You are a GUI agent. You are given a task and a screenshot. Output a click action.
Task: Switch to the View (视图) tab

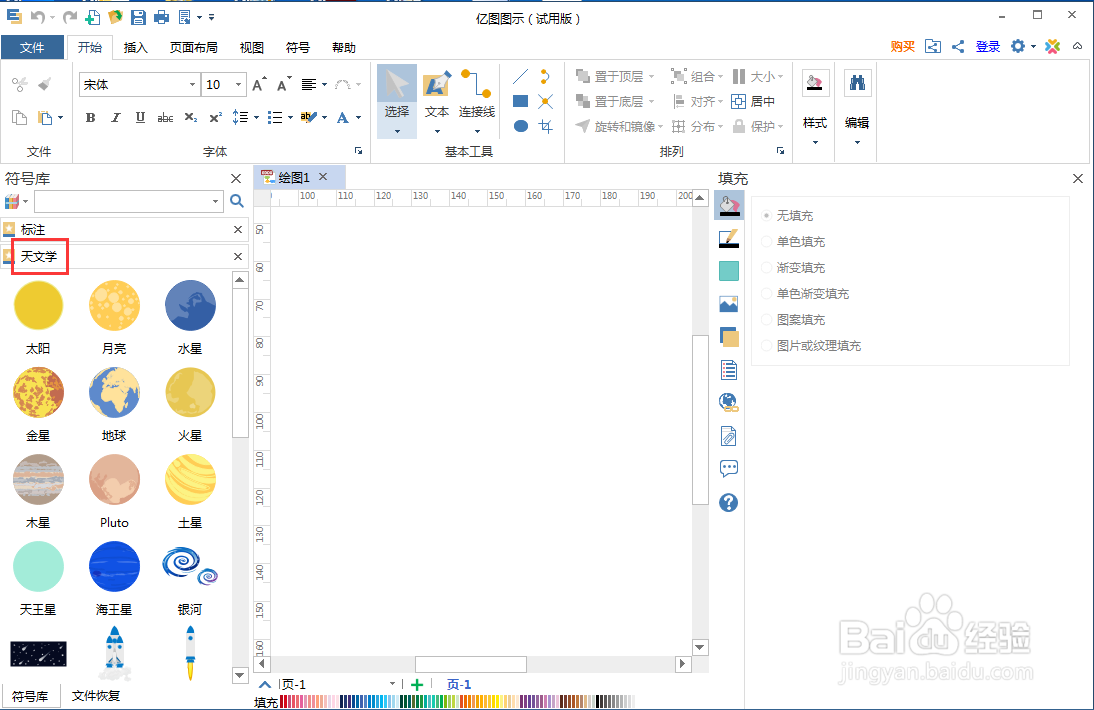click(x=251, y=47)
